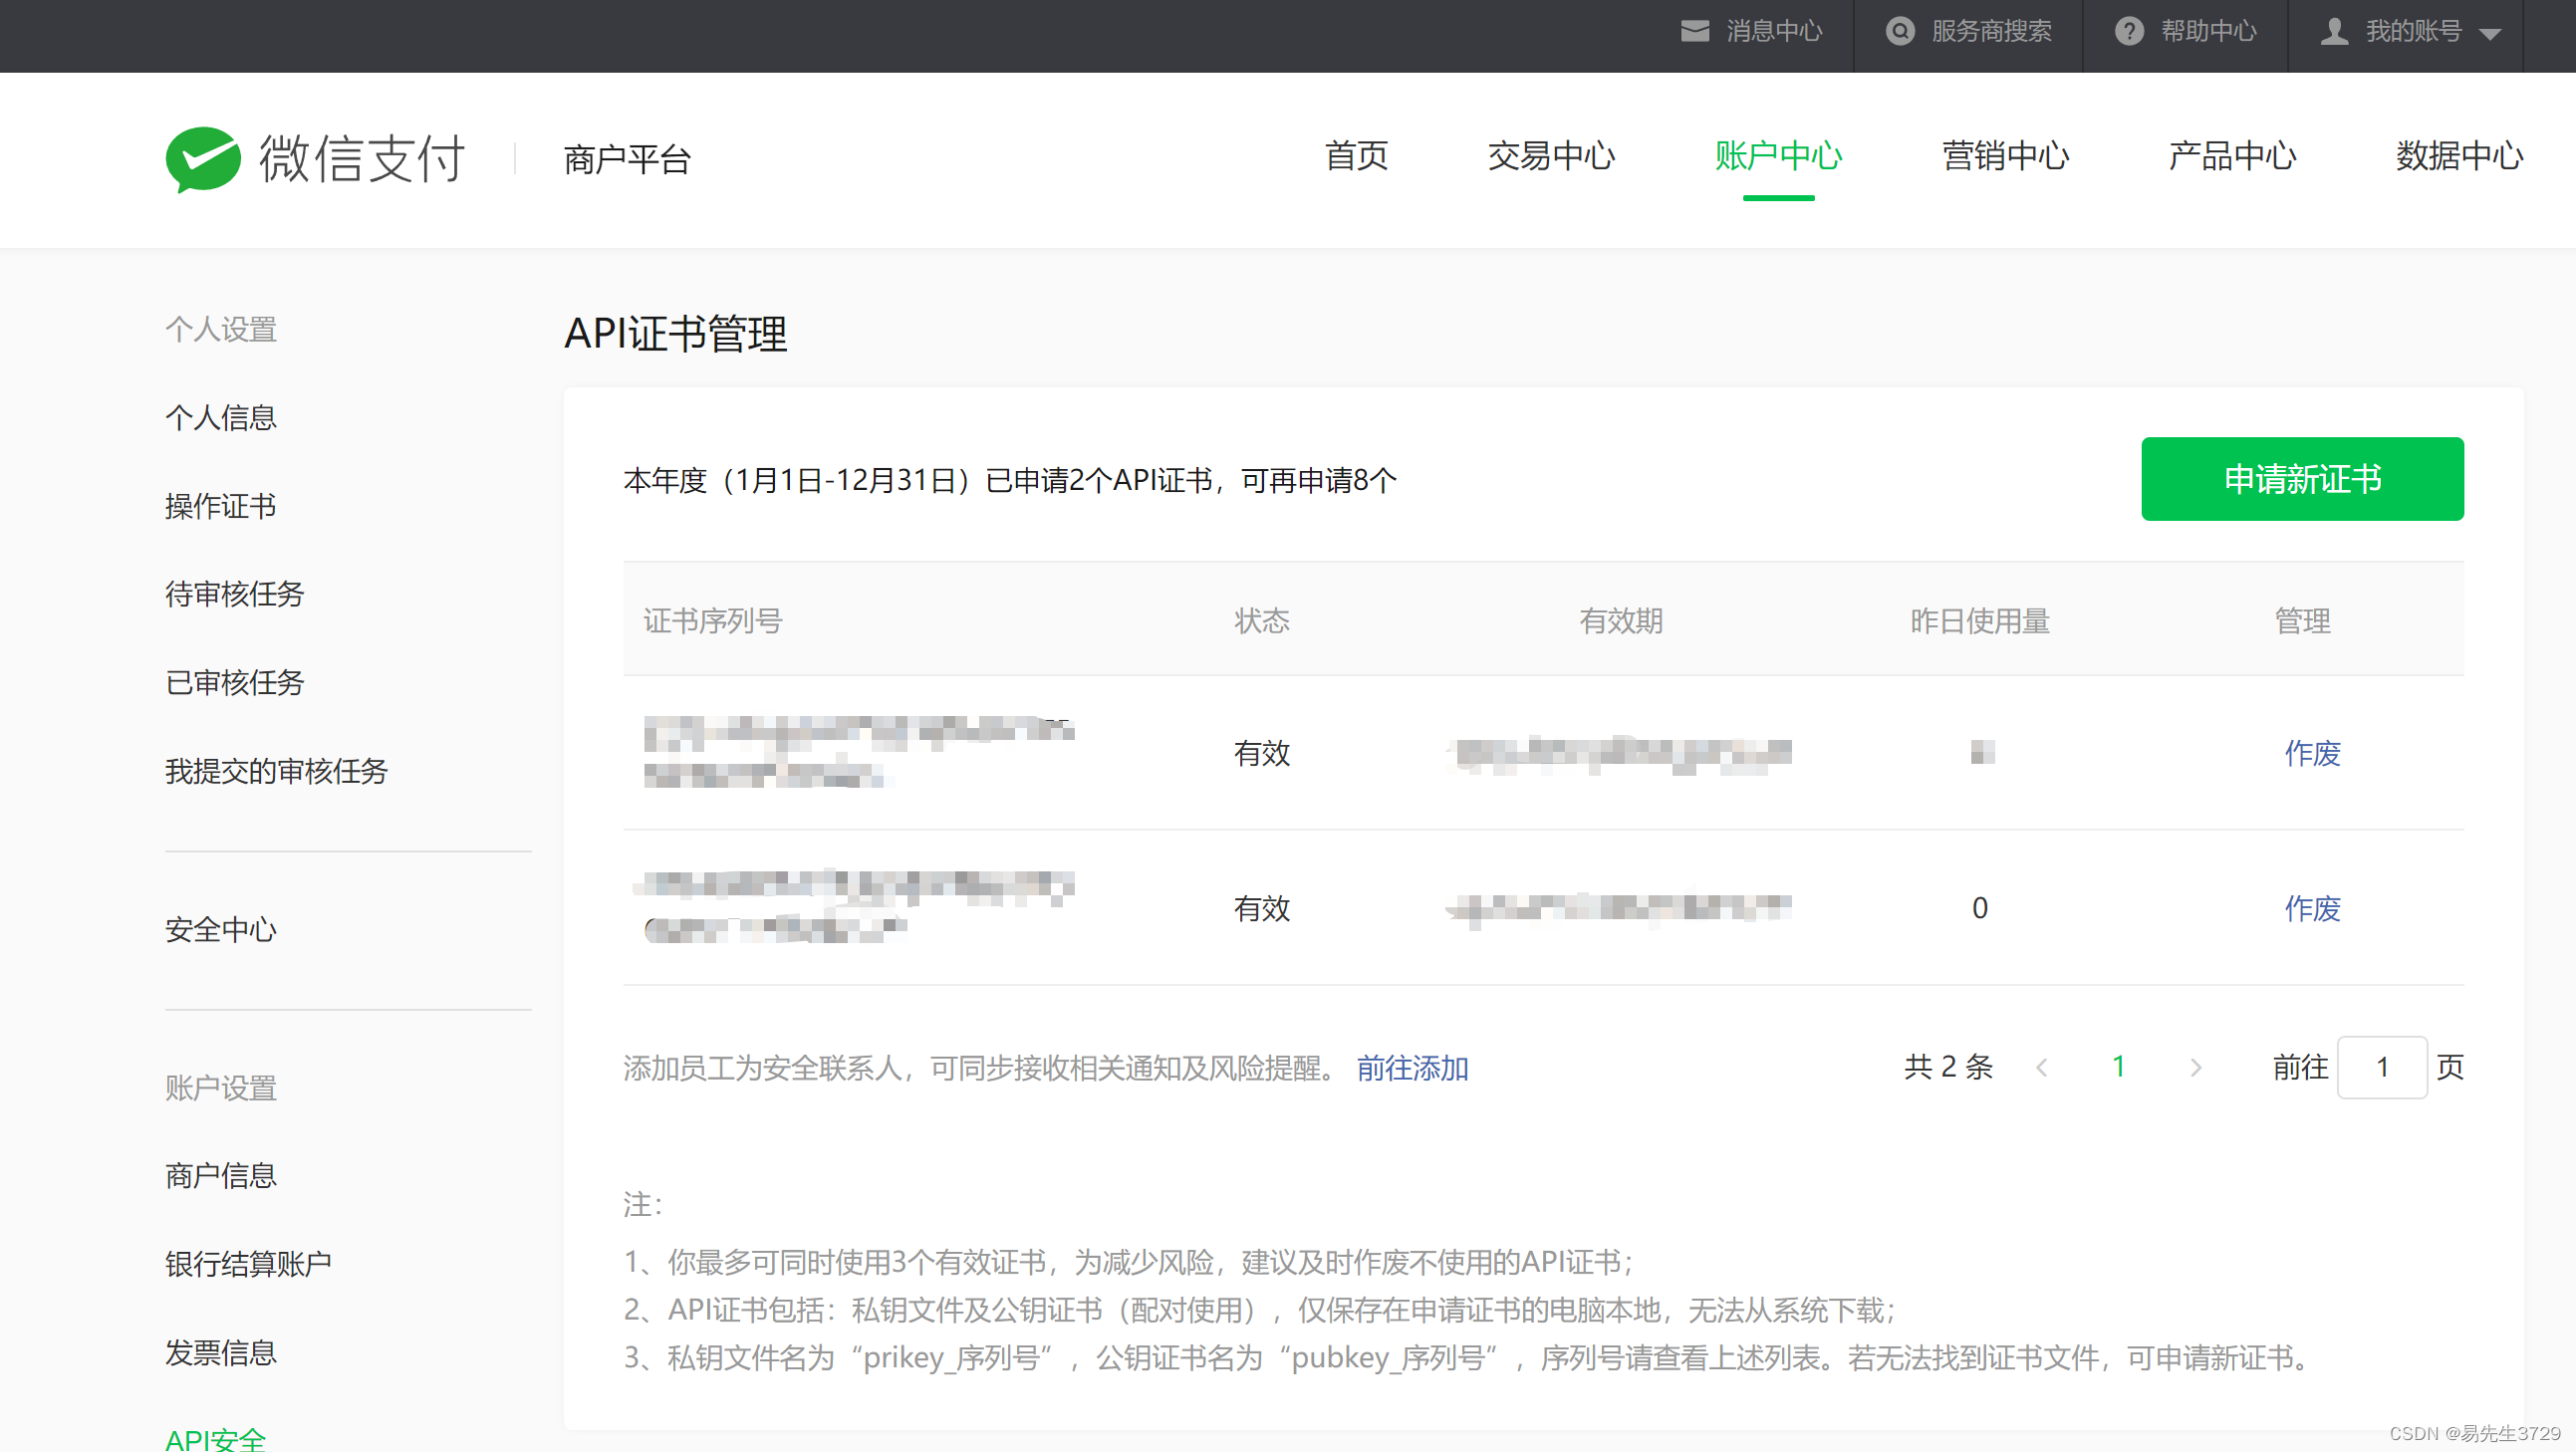
Task: Open the 数据中心 navigation tab
Action: coord(2459,157)
